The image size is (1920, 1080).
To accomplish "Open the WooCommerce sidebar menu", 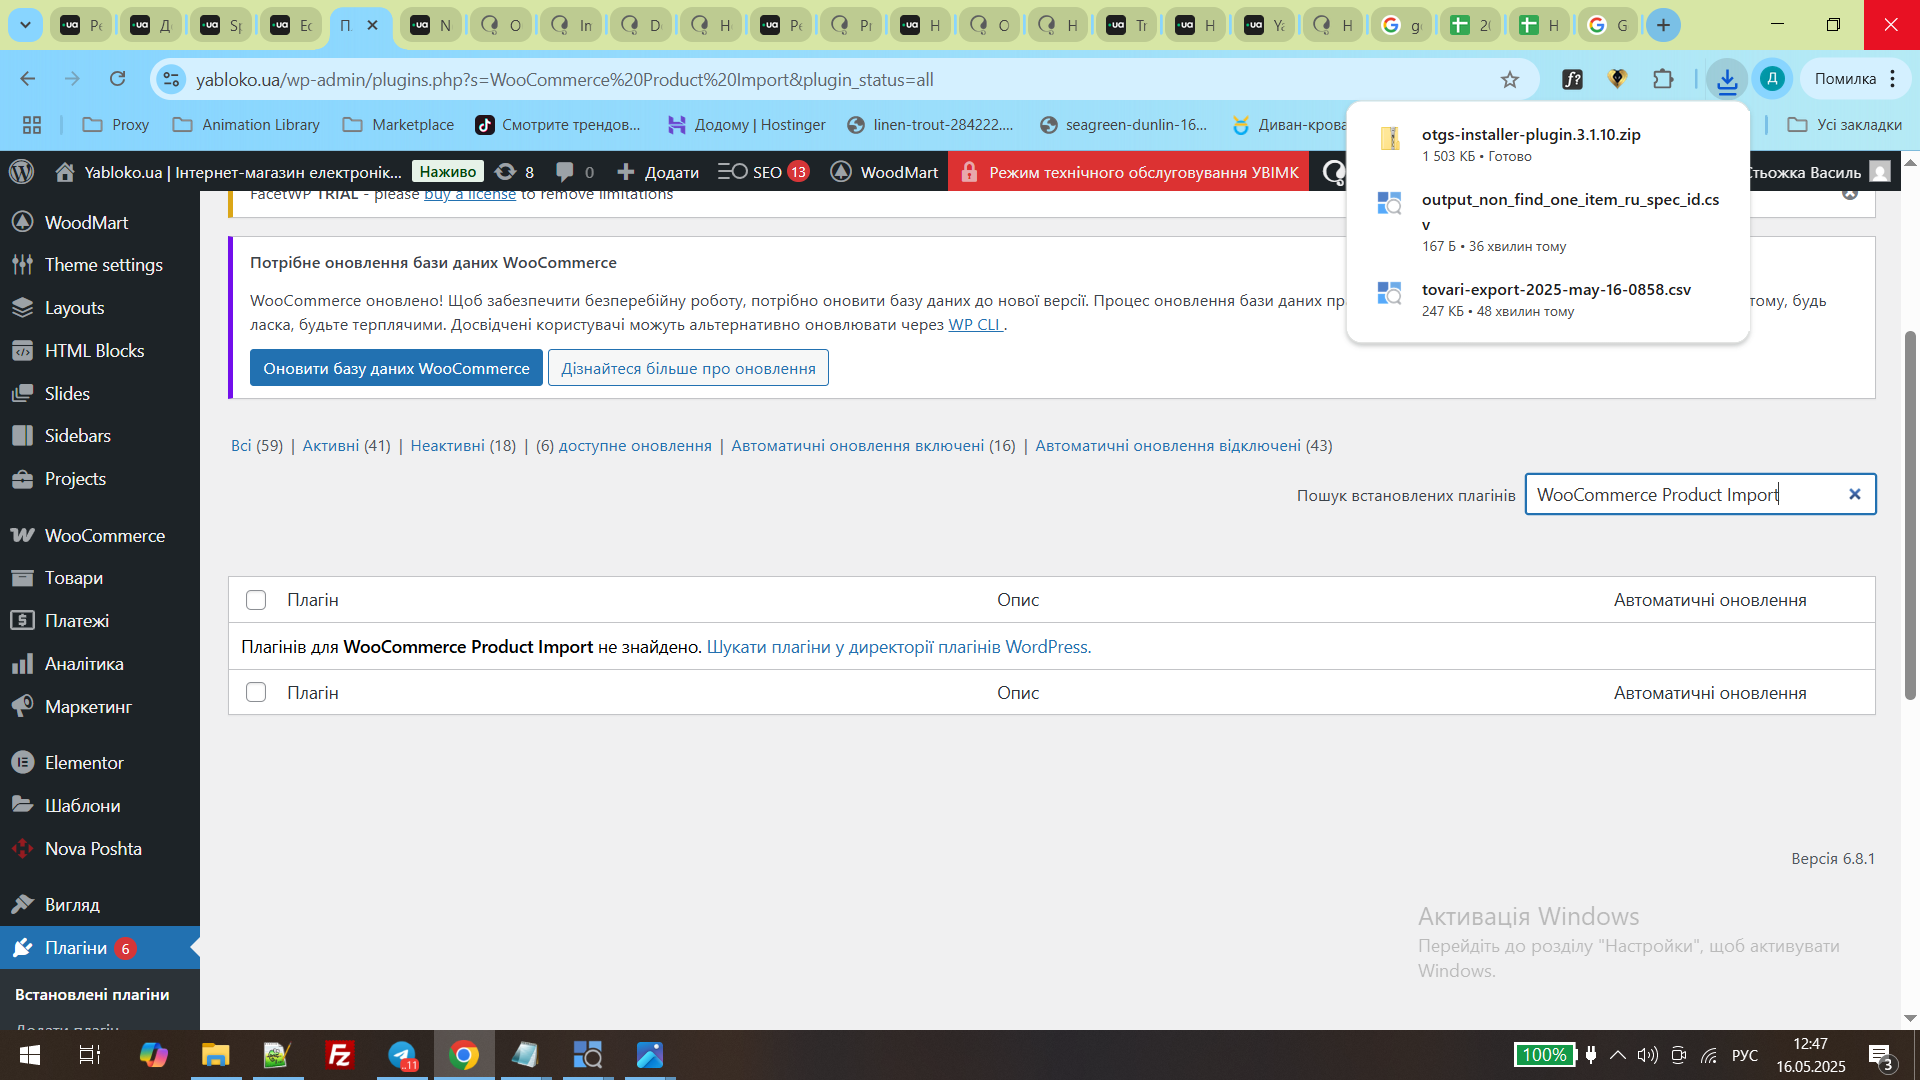I will (104, 536).
